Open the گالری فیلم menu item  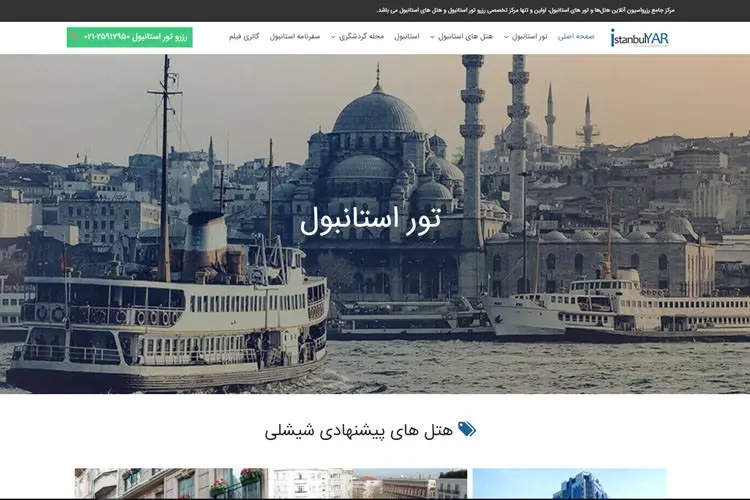coord(244,37)
